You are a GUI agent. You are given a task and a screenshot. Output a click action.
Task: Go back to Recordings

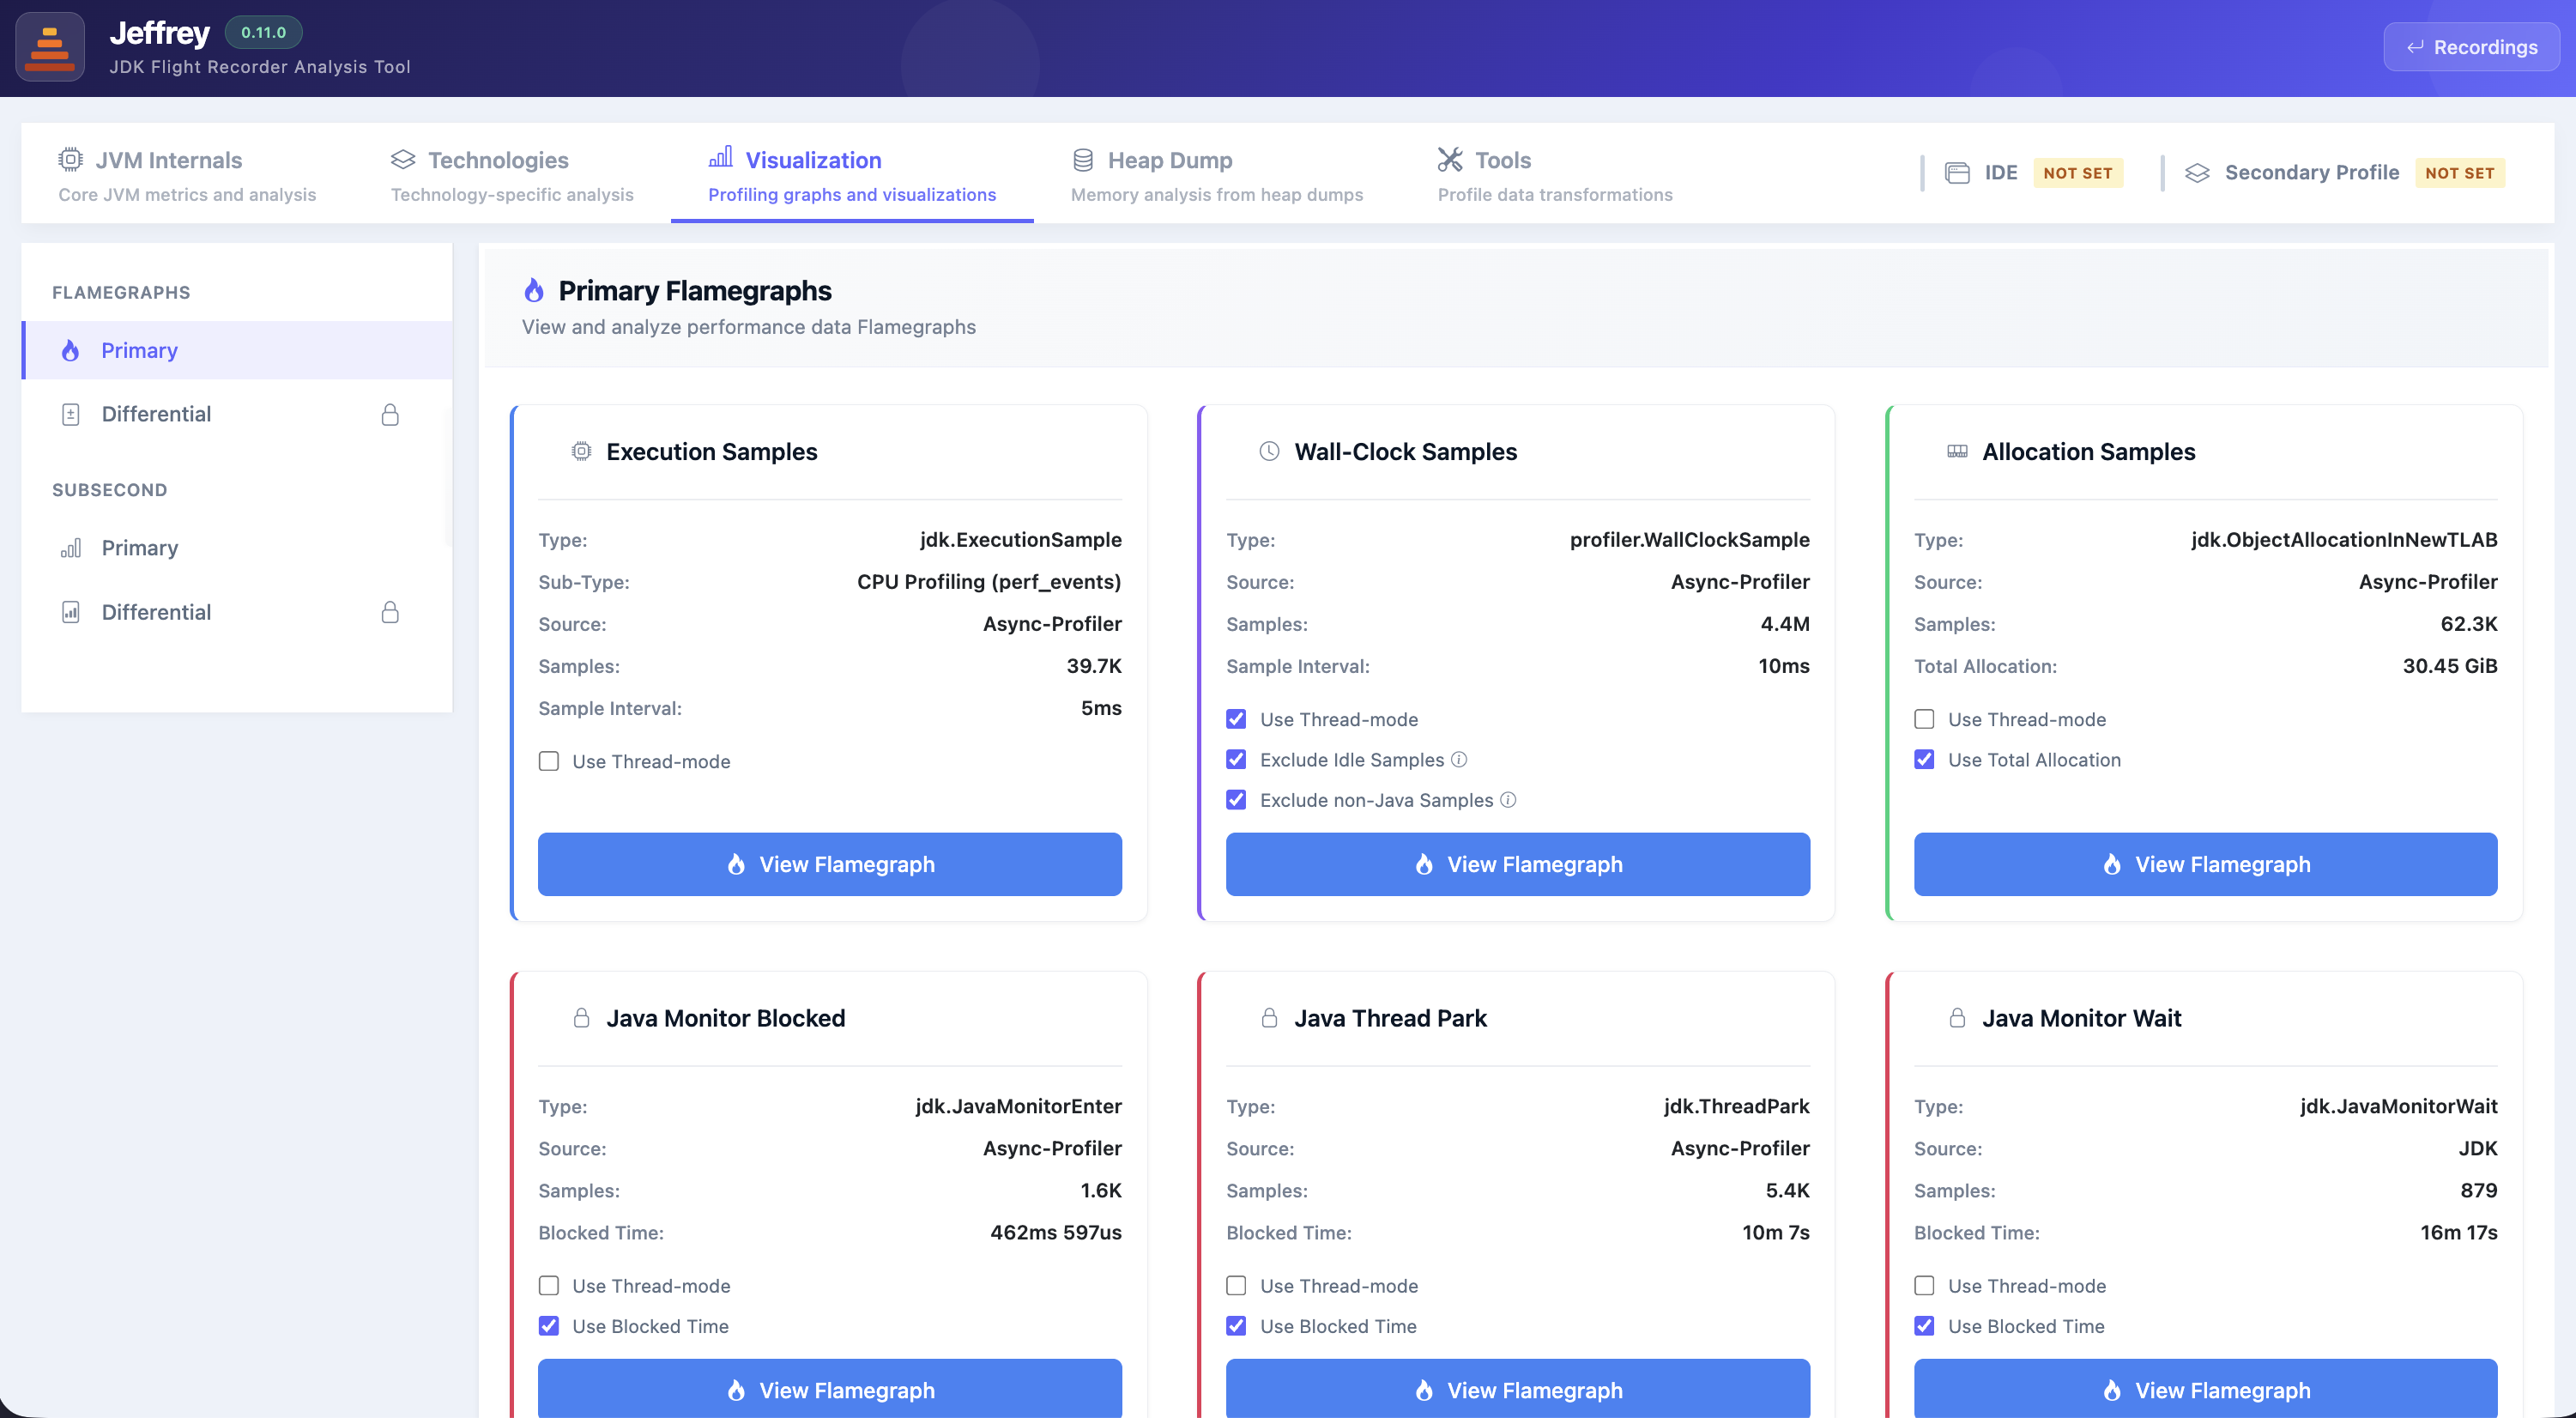[x=2471, y=47]
